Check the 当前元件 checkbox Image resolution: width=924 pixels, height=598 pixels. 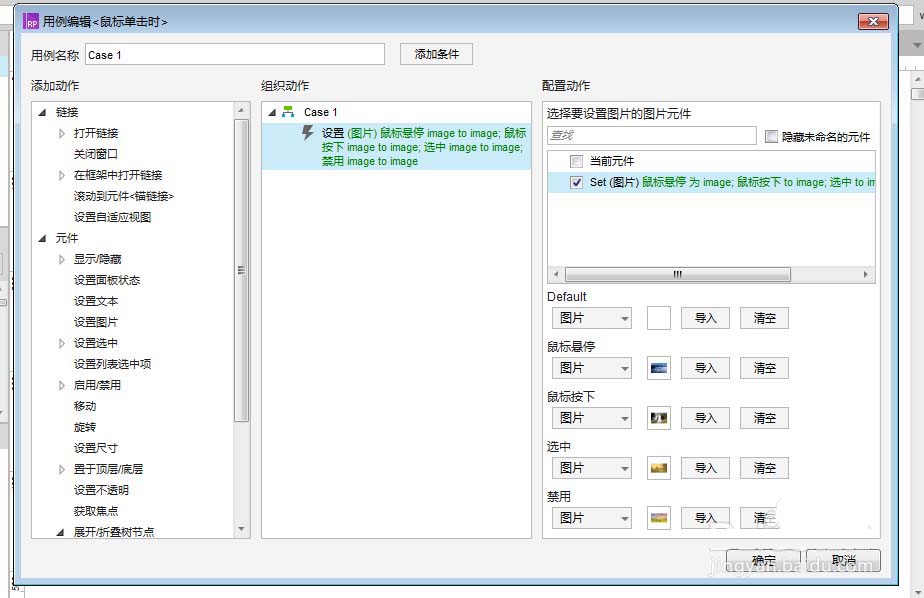click(576, 161)
